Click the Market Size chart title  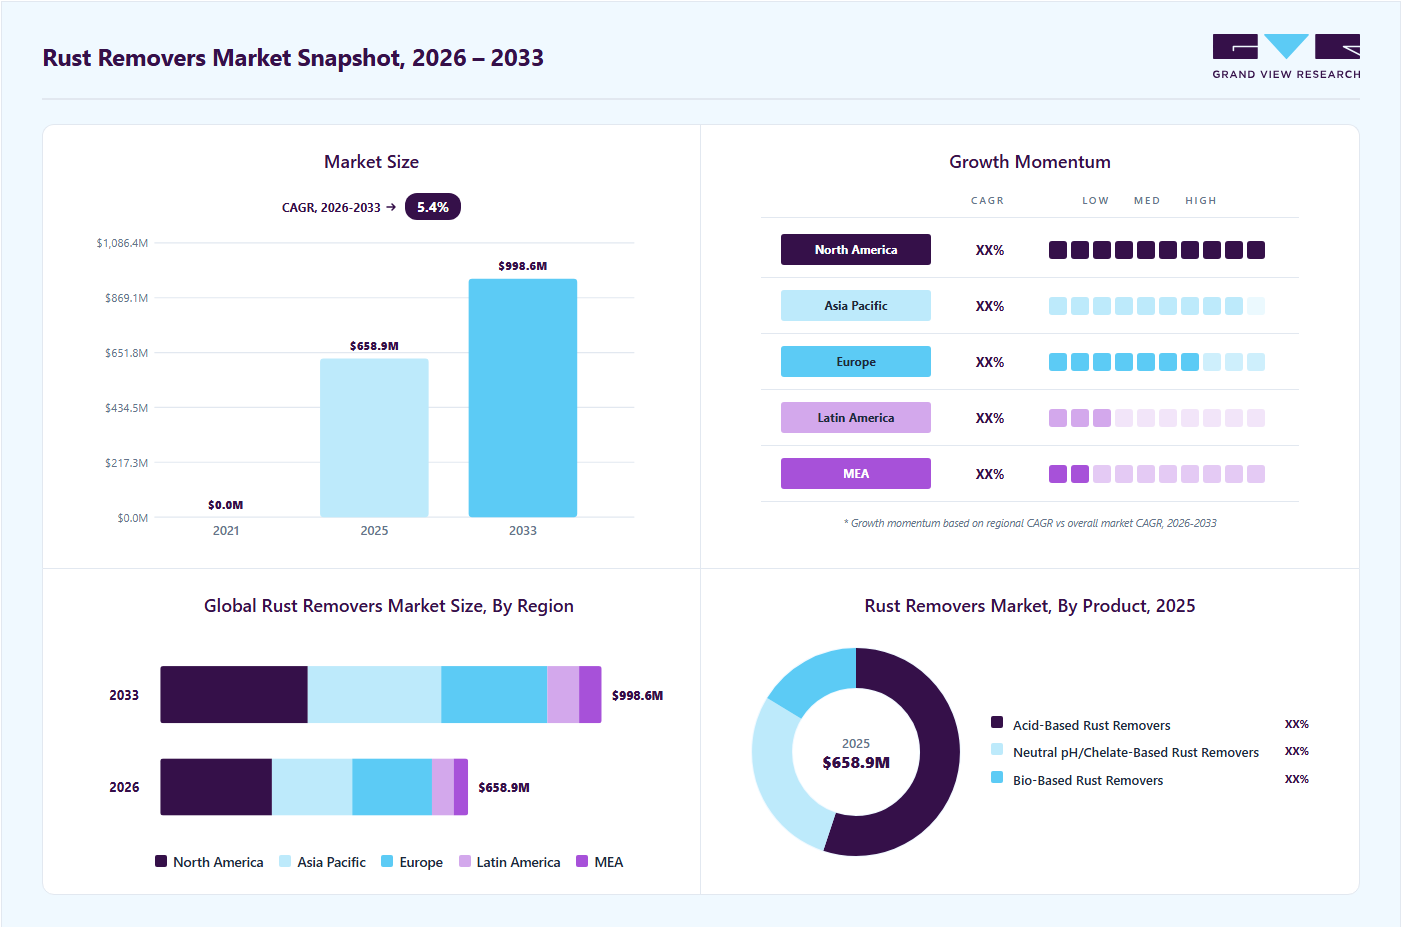[x=371, y=162]
